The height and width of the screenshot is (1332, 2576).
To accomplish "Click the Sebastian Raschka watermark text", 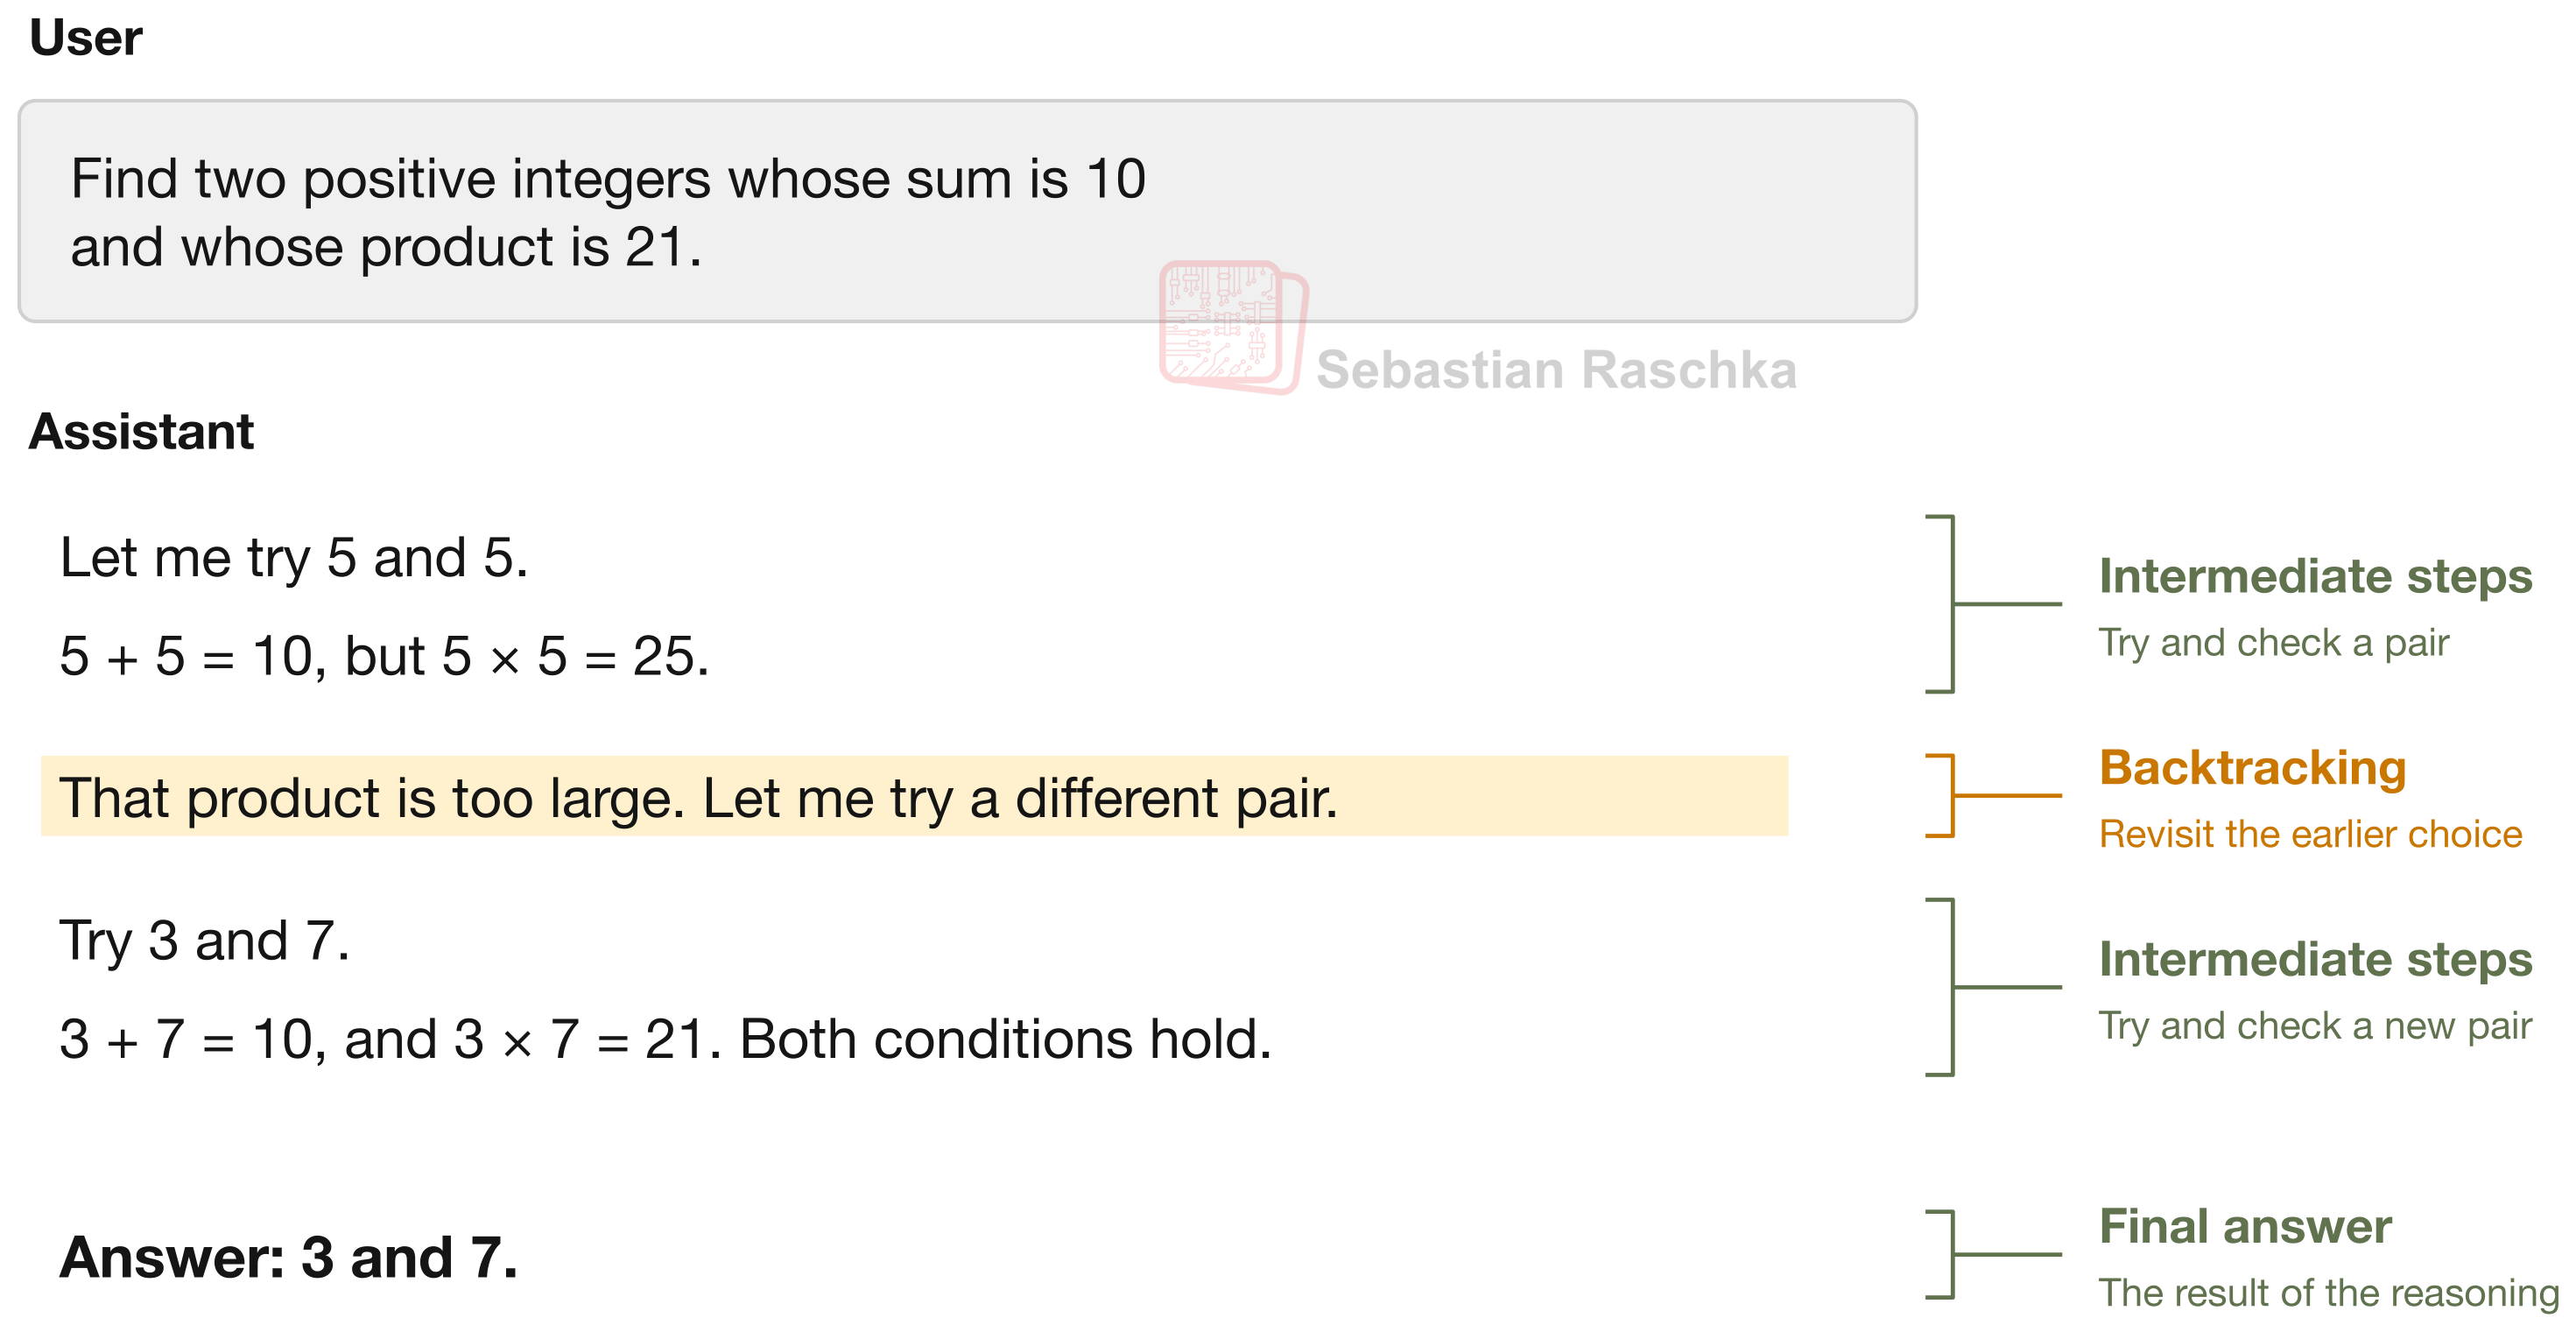I will (x=1556, y=370).
